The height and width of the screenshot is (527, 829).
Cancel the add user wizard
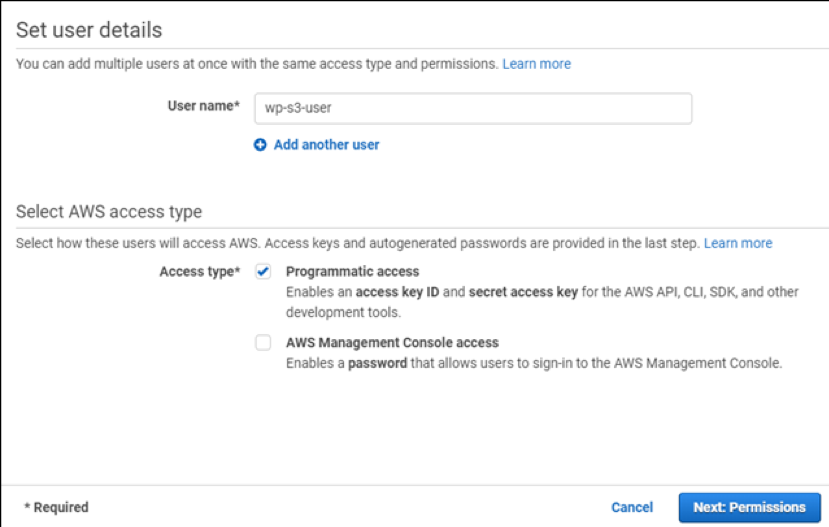click(x=632, y=507)
